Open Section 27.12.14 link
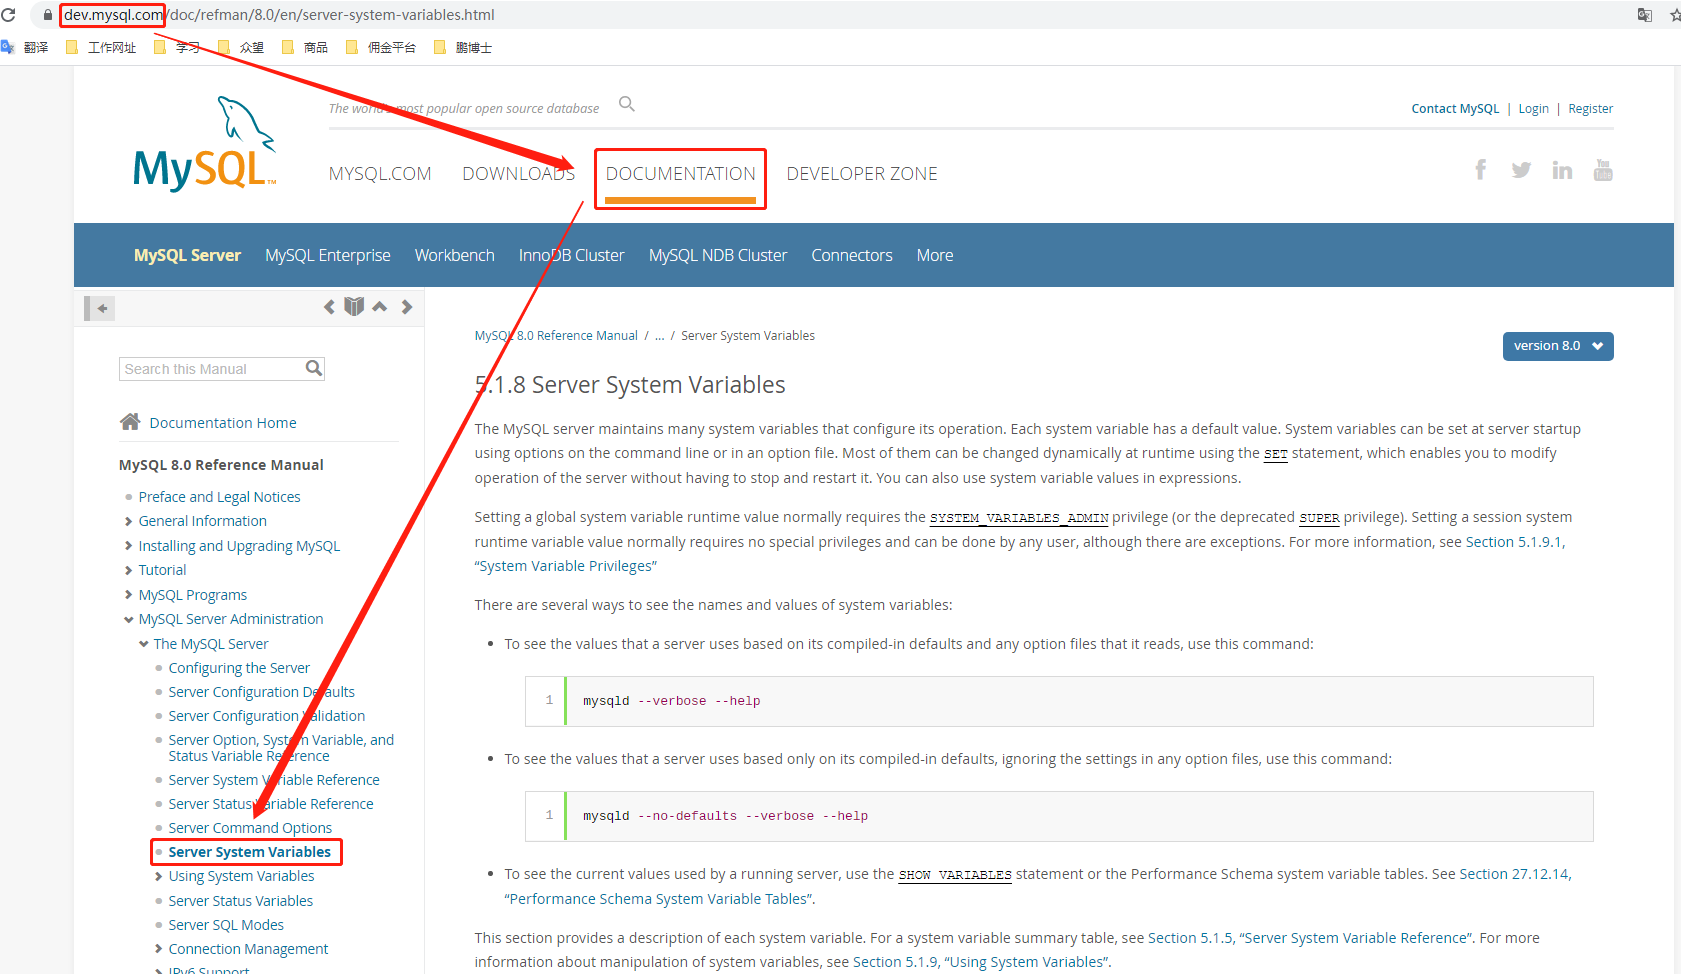This screenshot has width=1681, height=974. [1514, 874]
